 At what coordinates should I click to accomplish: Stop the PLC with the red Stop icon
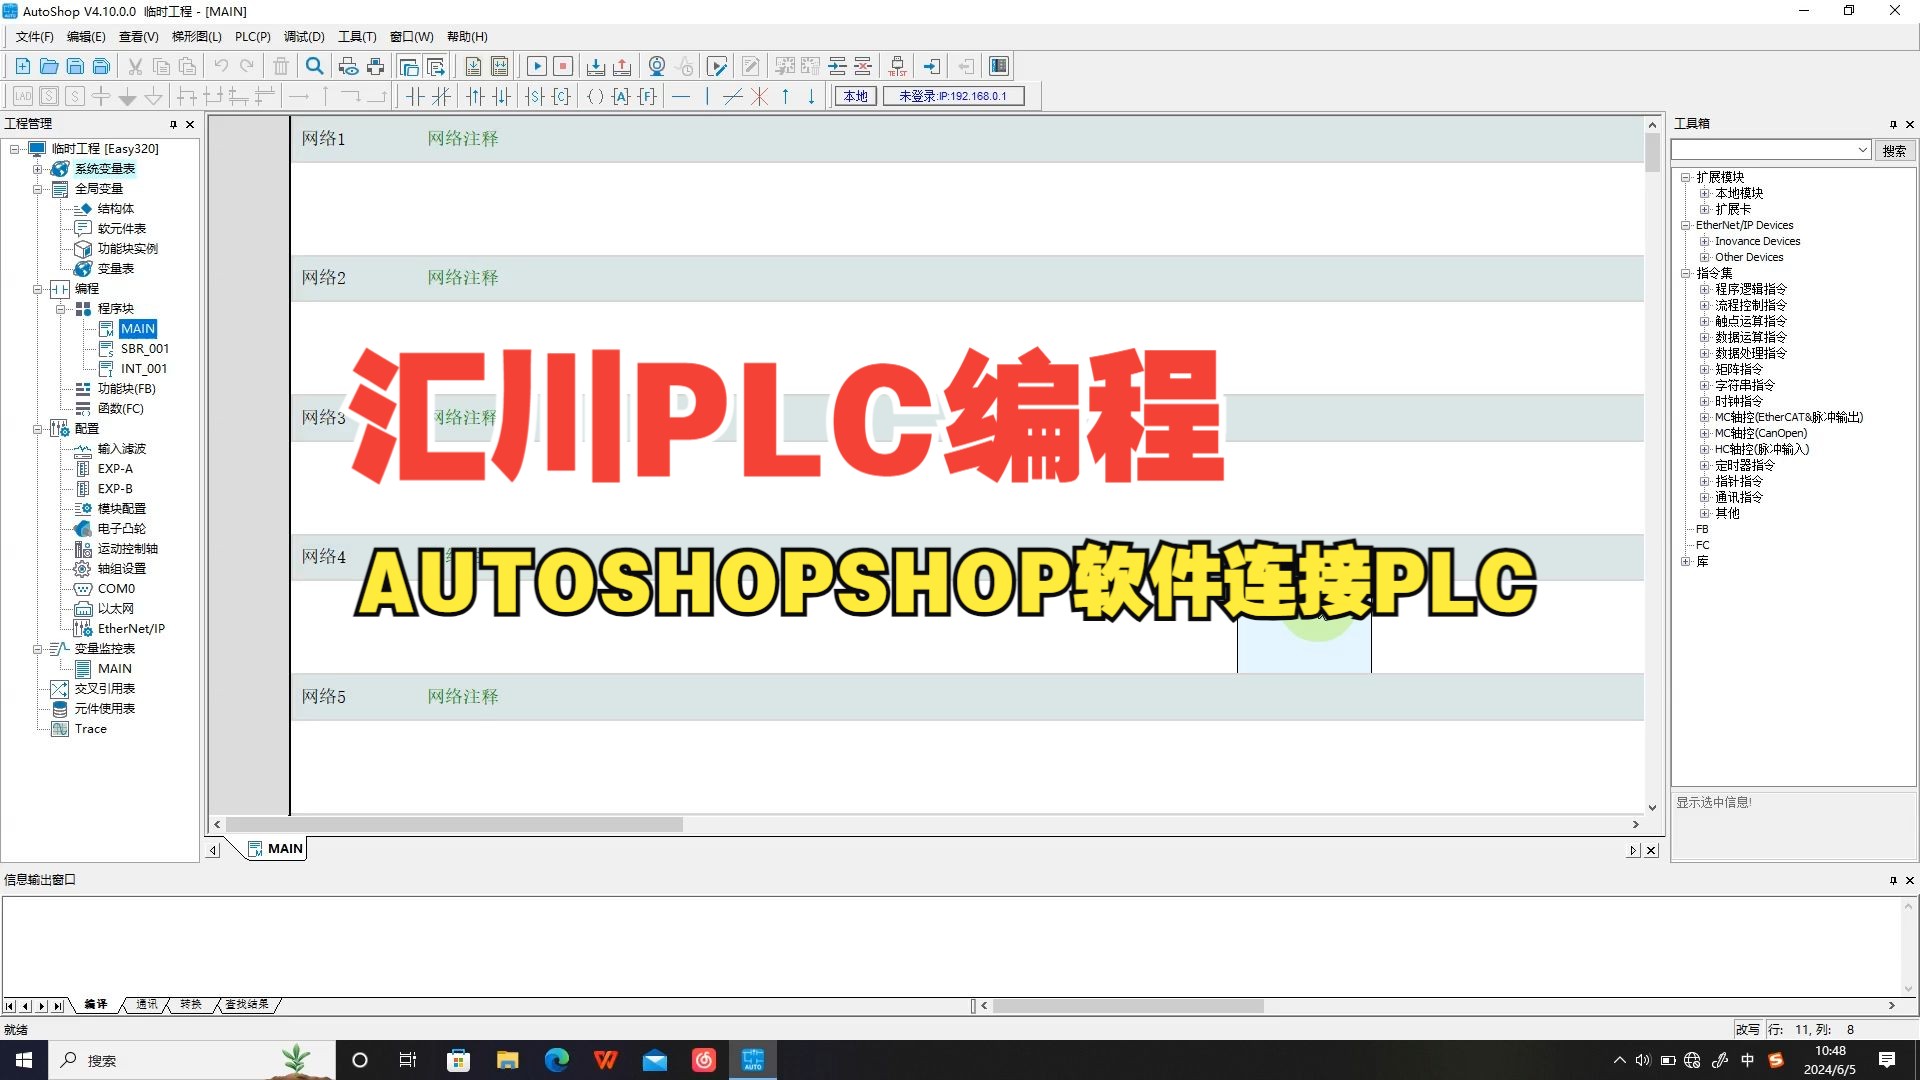[563, 66]
